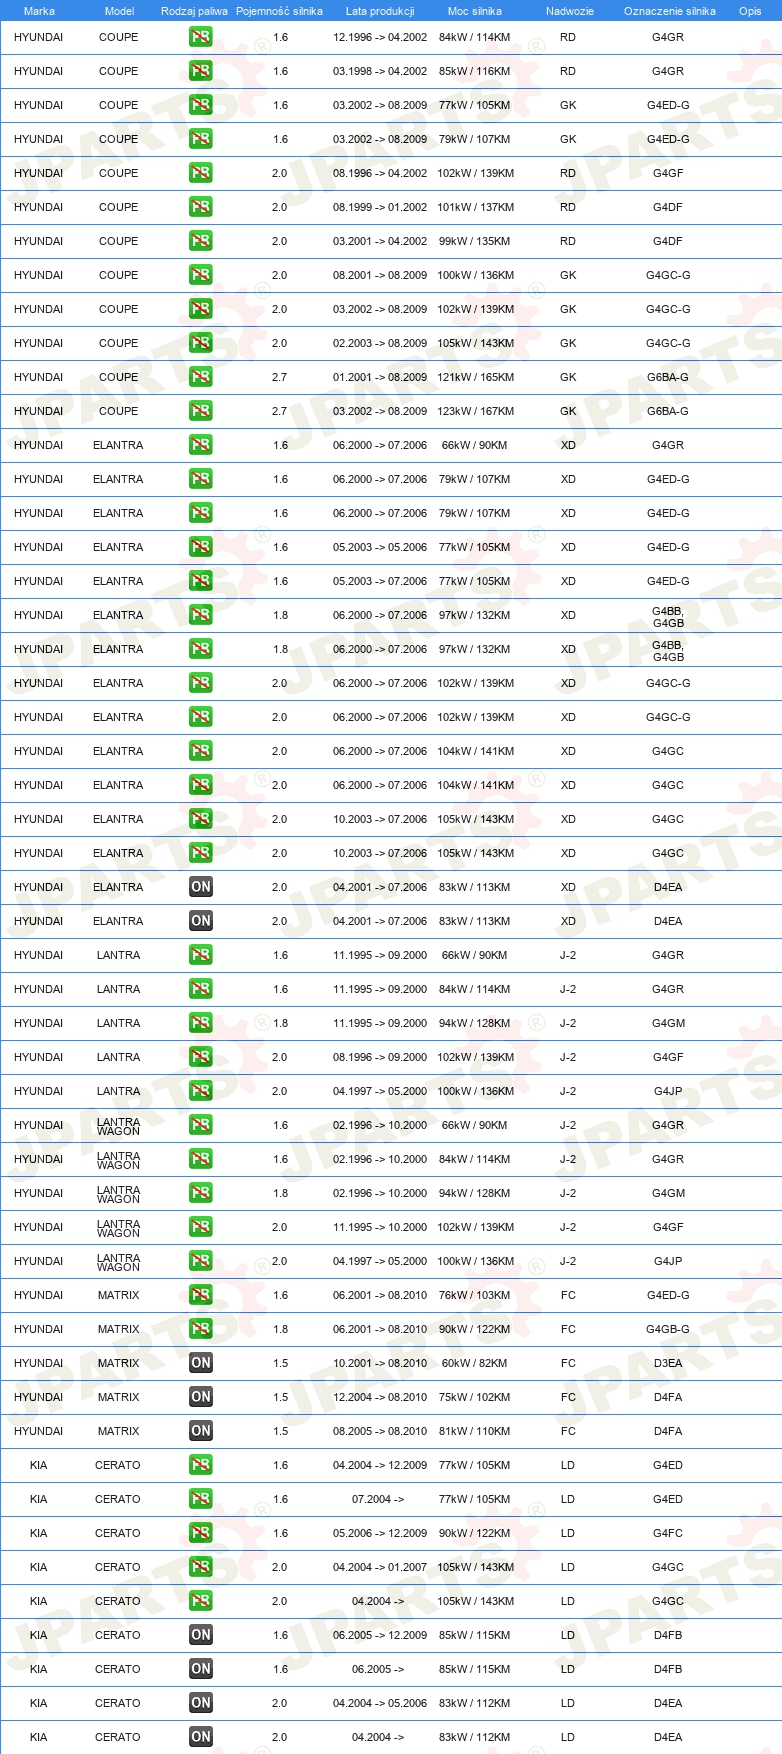Select the power cell '85kW / 116KM'
This screenshot has width=782, height=1754.
pos(475,71)
